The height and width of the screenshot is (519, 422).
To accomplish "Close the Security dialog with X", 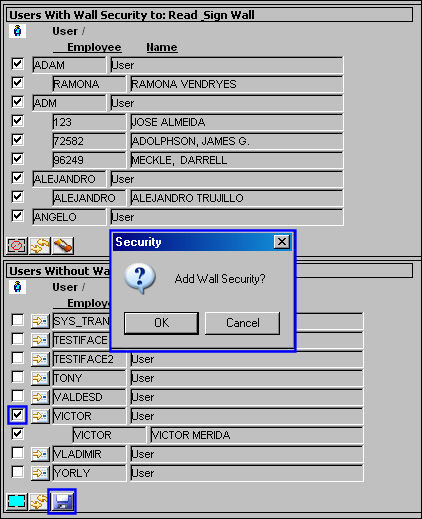I will [x=282, y=242].
